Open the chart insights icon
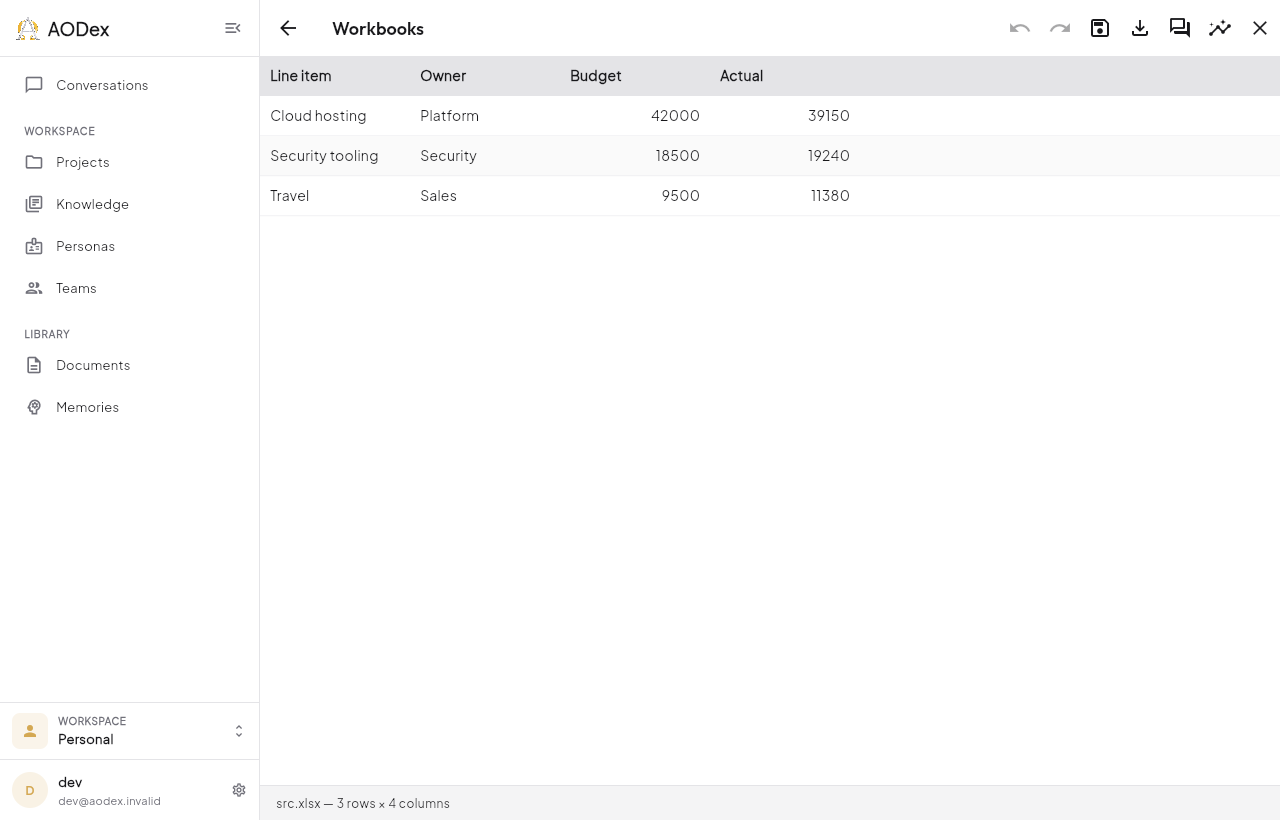1280x820 pixels. (x=1220, y=28)
